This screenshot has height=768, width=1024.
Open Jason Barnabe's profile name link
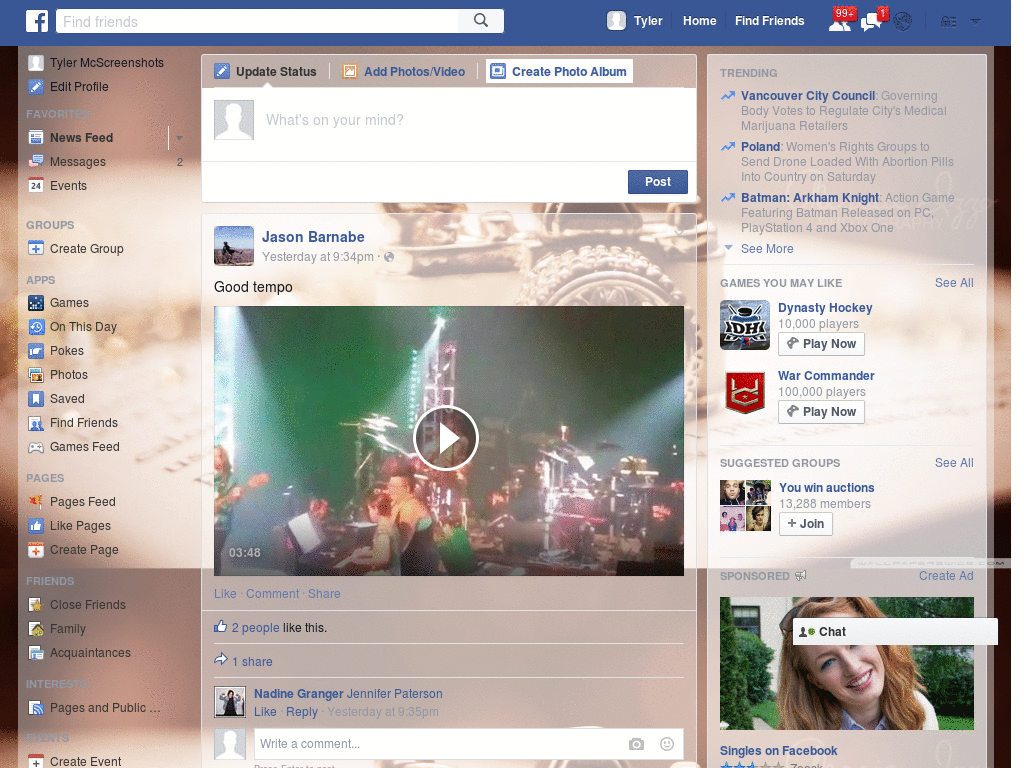point(313,237)
